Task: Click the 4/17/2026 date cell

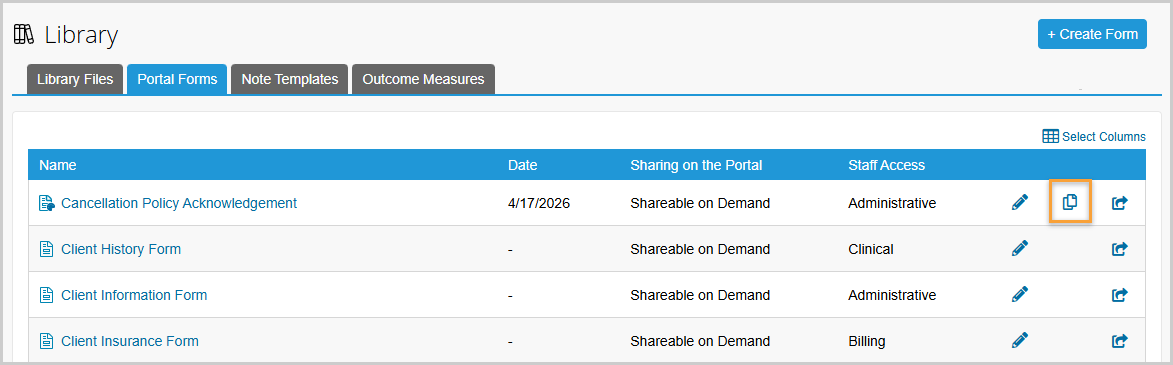Action: (x=539, y=203)
